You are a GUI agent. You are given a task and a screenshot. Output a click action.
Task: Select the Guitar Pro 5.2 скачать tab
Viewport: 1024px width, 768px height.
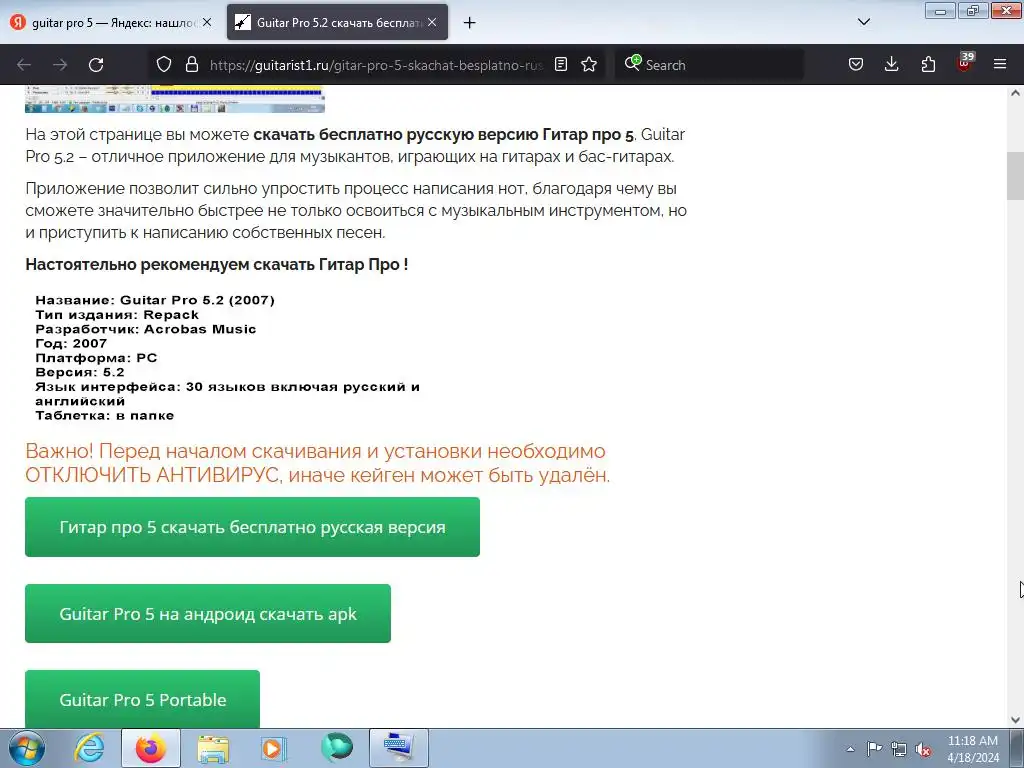tap(338, 22)
